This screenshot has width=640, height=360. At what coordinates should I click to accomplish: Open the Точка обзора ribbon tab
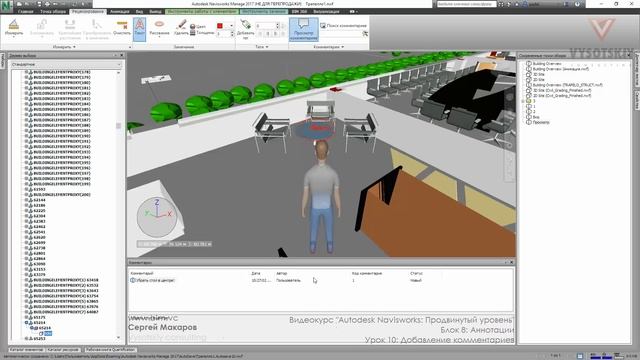click(x=53, y=12)
